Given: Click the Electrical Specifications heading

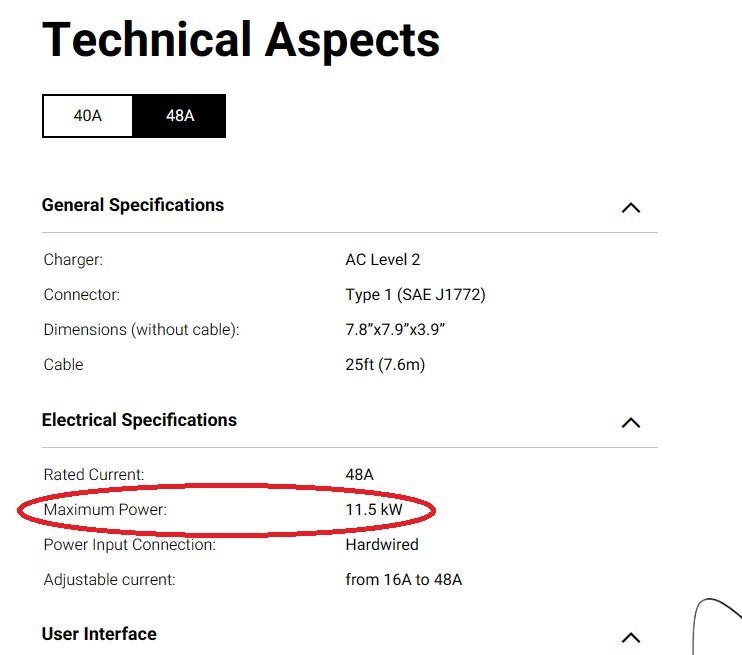Looking at the screenshot, I should [139, 420].
